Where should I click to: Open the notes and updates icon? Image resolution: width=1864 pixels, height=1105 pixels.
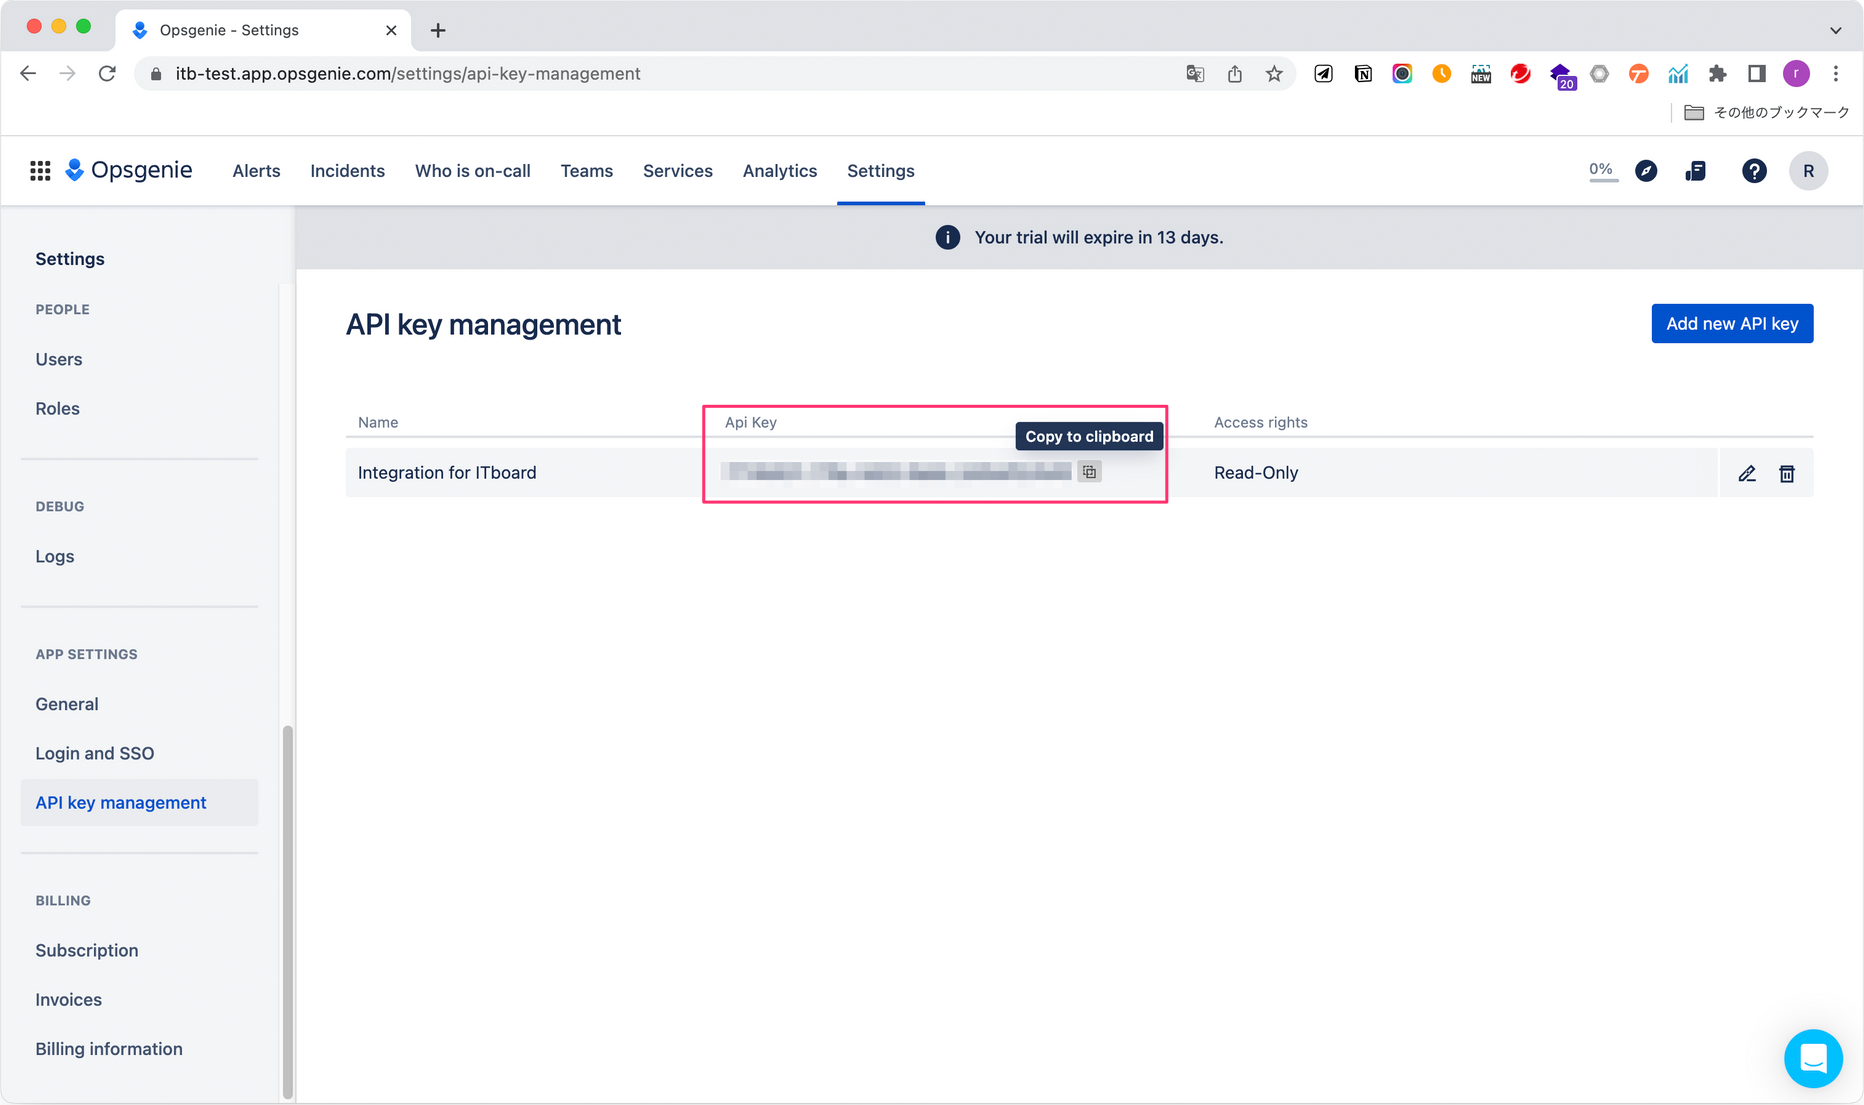[1695, 171]
